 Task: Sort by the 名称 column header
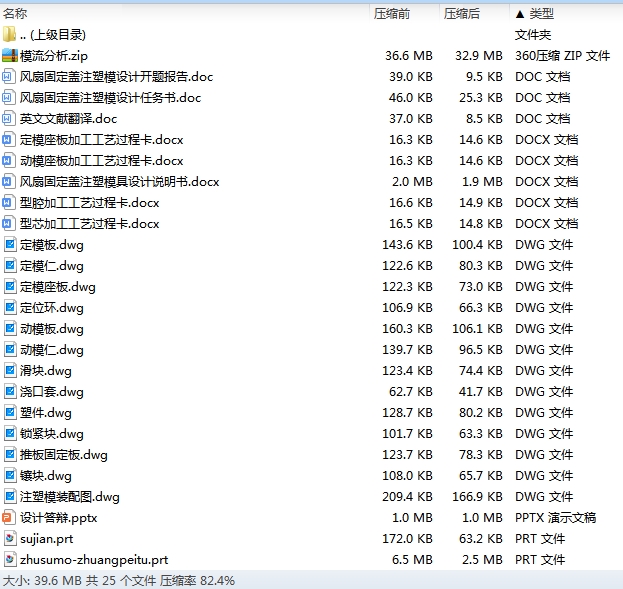15,14
